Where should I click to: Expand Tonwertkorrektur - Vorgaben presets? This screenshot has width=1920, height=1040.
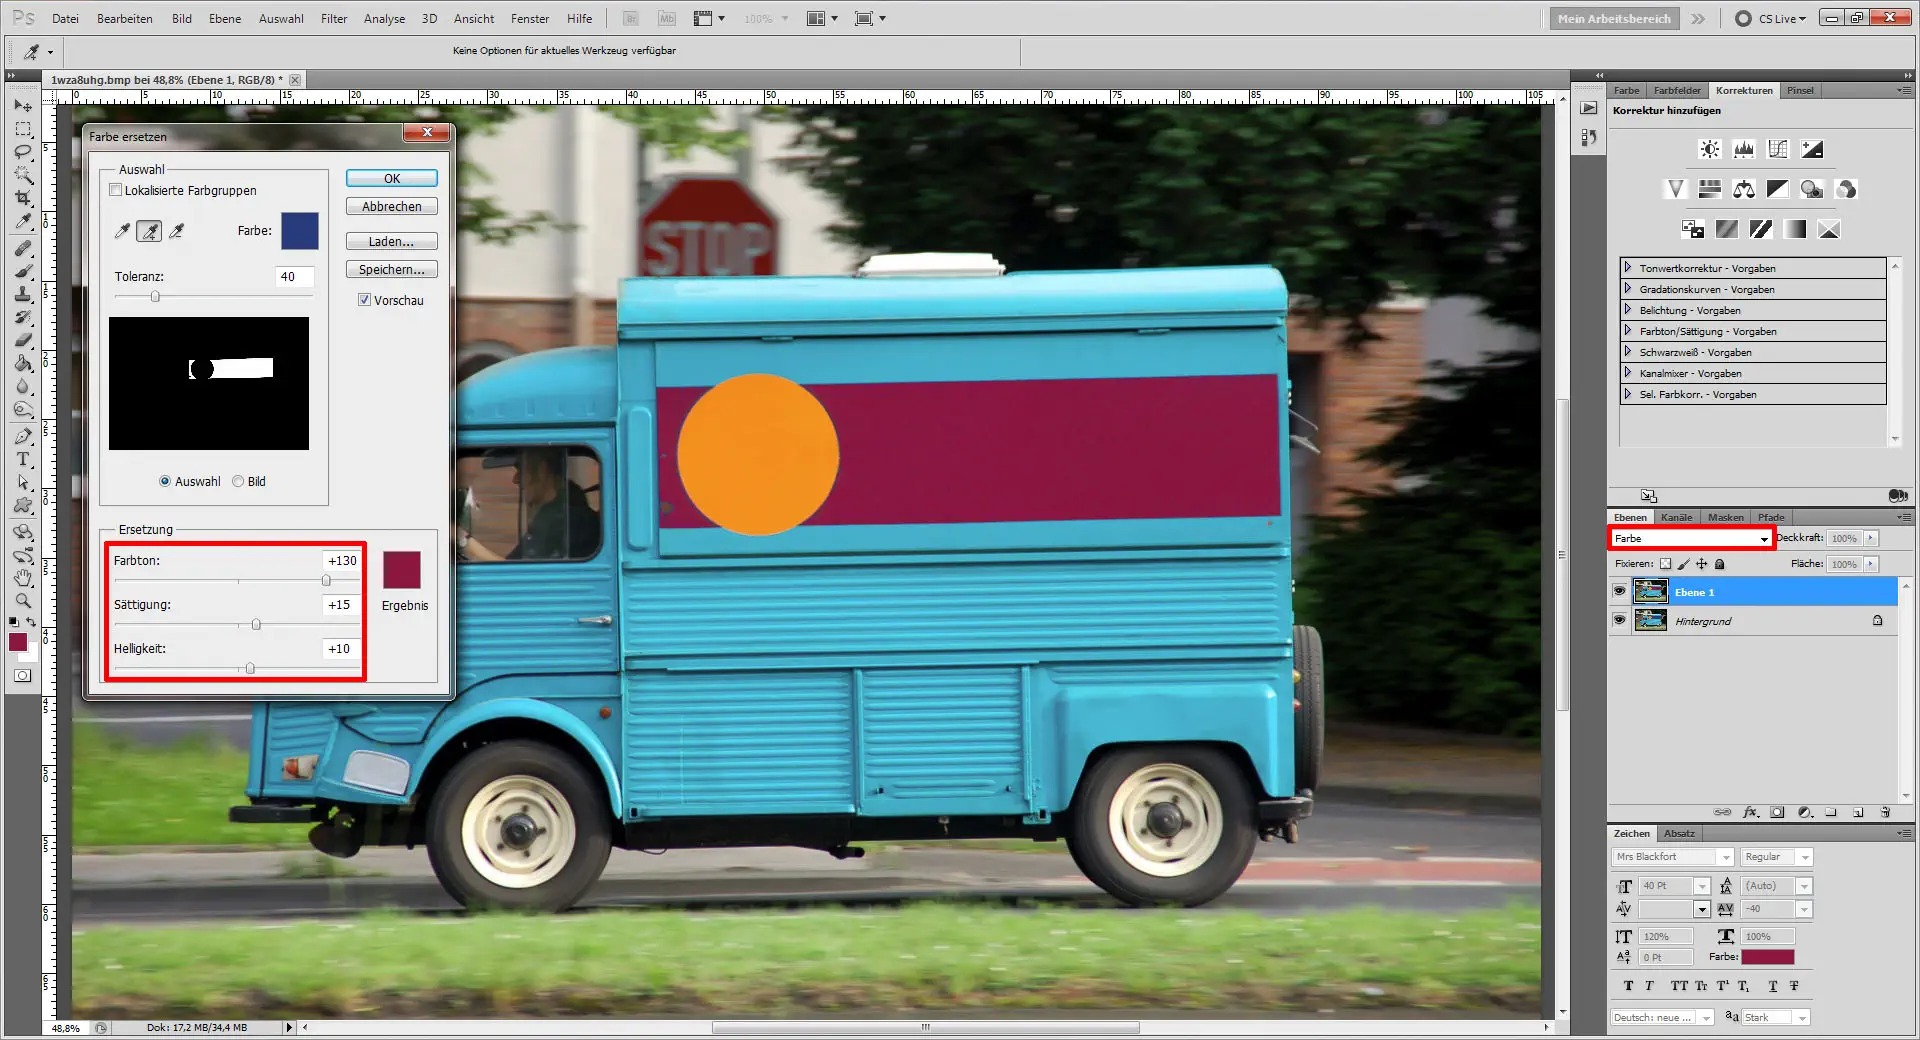point(1628,268)
